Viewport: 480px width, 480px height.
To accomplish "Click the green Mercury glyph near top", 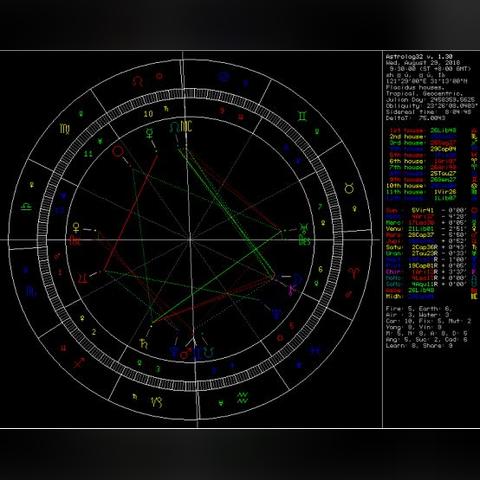I will point(149,133).
